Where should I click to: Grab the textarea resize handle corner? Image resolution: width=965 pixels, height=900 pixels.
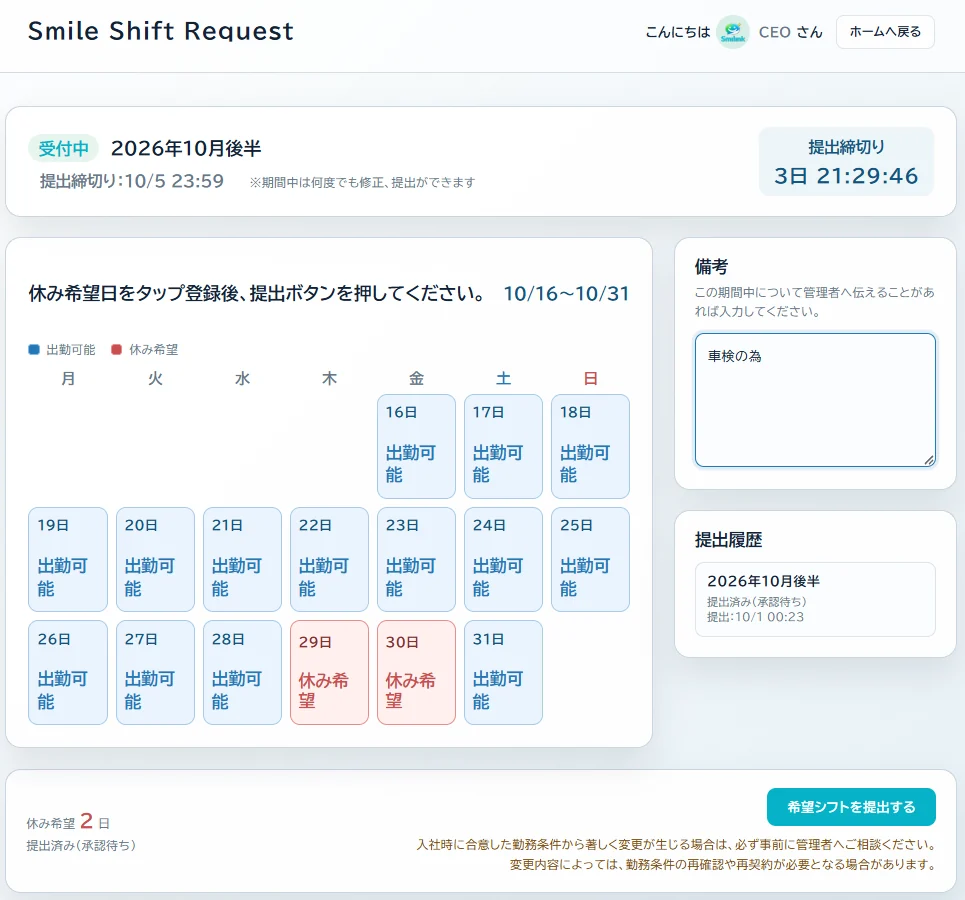tap(929, 460)
